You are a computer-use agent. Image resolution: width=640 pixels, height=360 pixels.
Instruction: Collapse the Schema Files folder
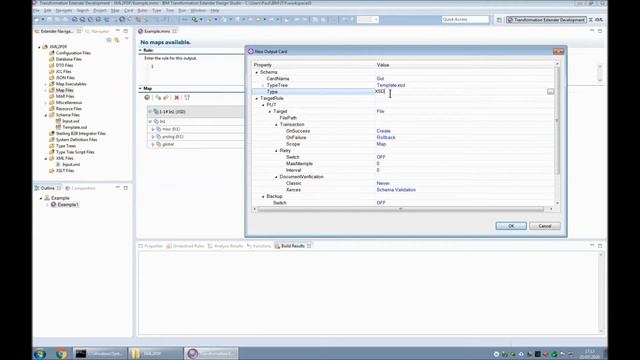coord(46,116)
